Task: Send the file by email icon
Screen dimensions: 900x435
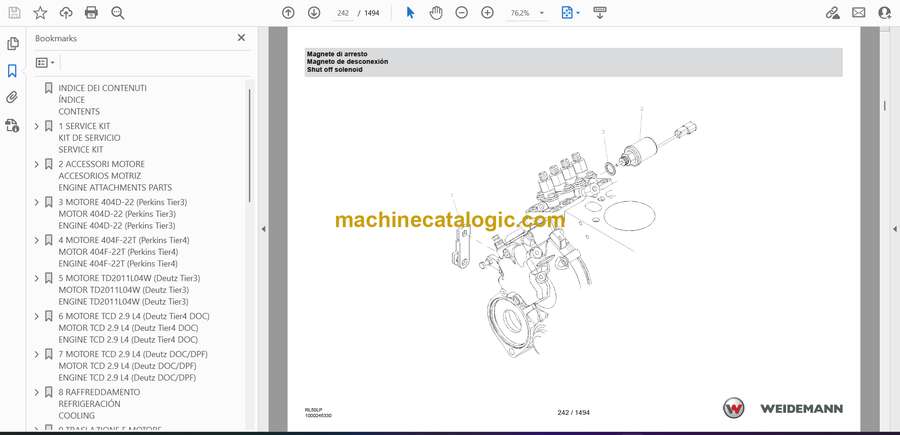Action: coord(859,13)
